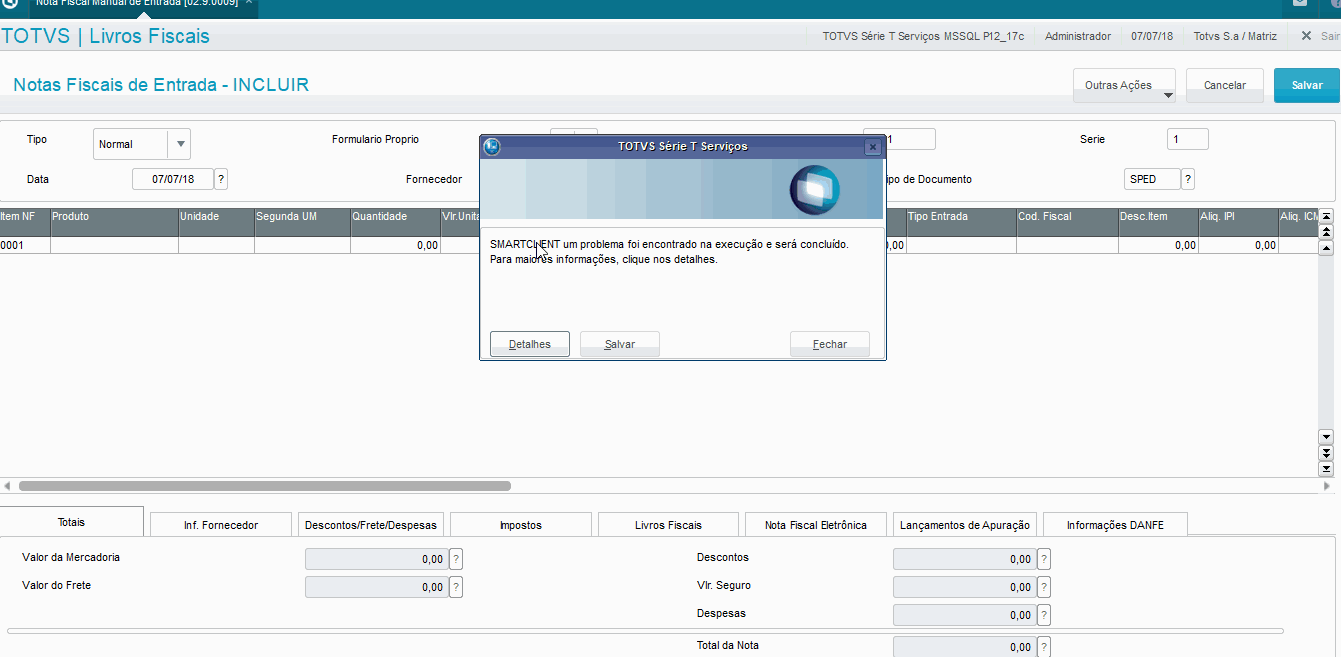Click the horizontal grid scrollbar thumb
This screenshot has width=1341, height=657.
tap(265, 486)
